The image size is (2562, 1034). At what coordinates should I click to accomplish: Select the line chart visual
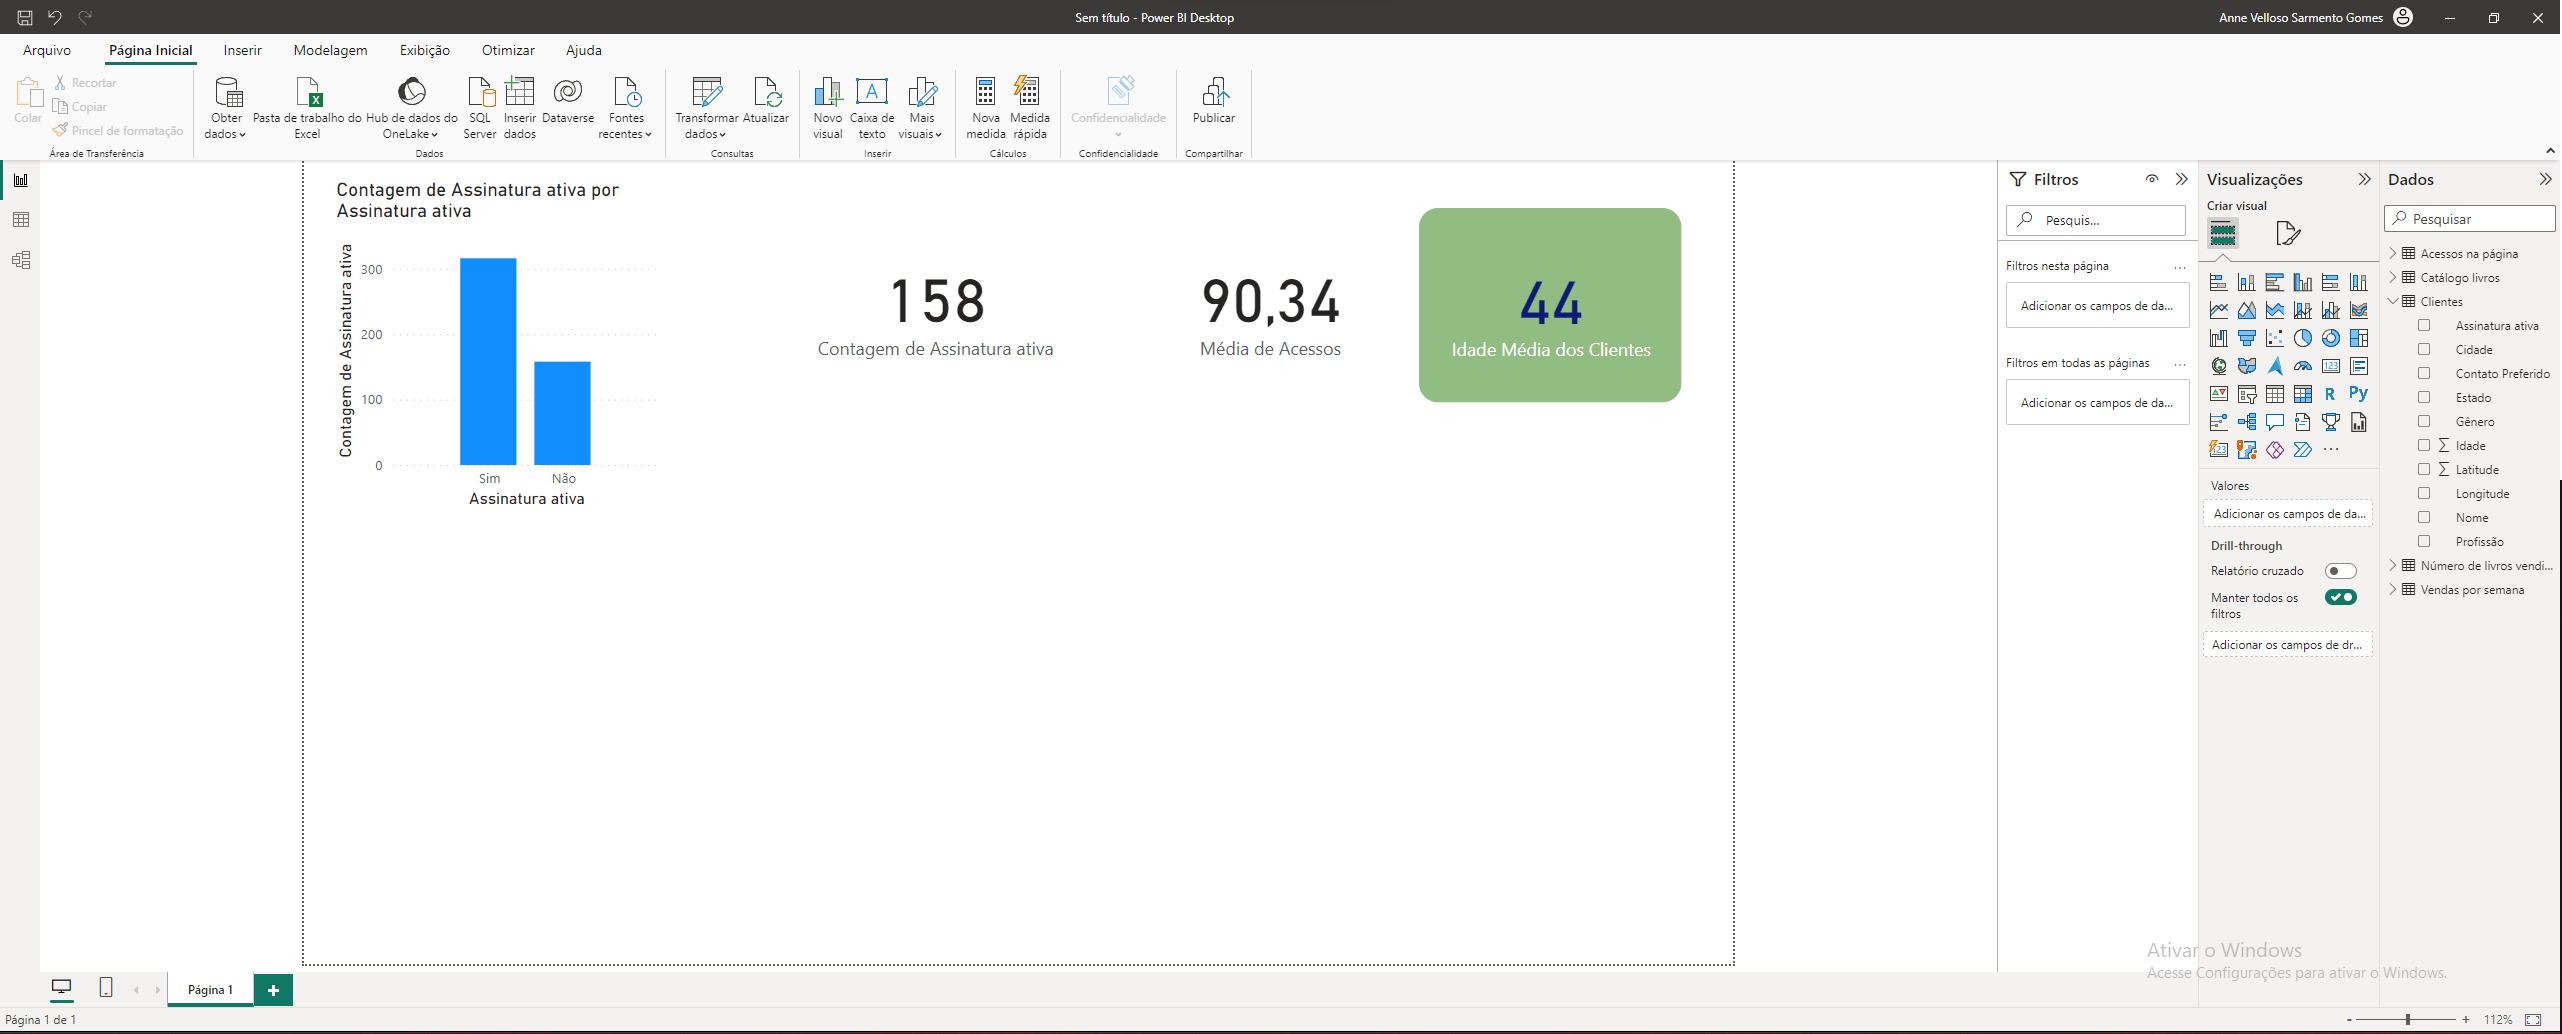(2218, 310)
